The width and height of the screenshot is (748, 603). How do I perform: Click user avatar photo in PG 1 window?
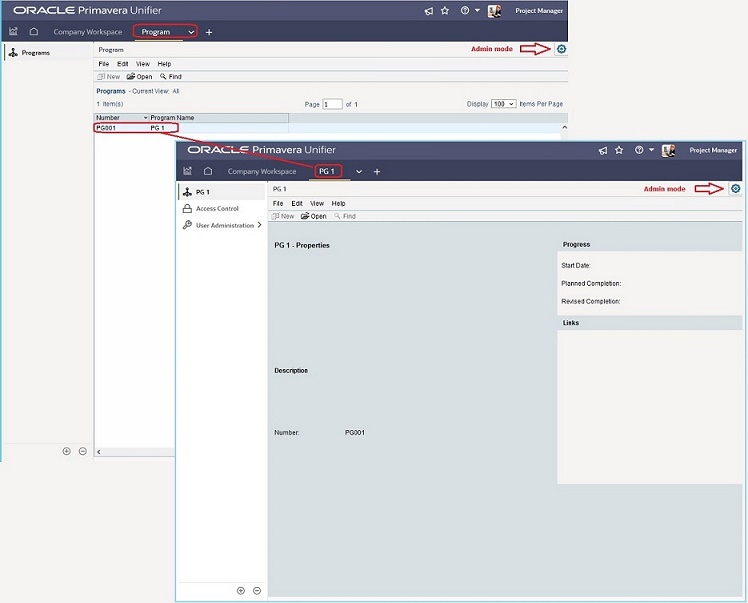[x=668, y=151]
